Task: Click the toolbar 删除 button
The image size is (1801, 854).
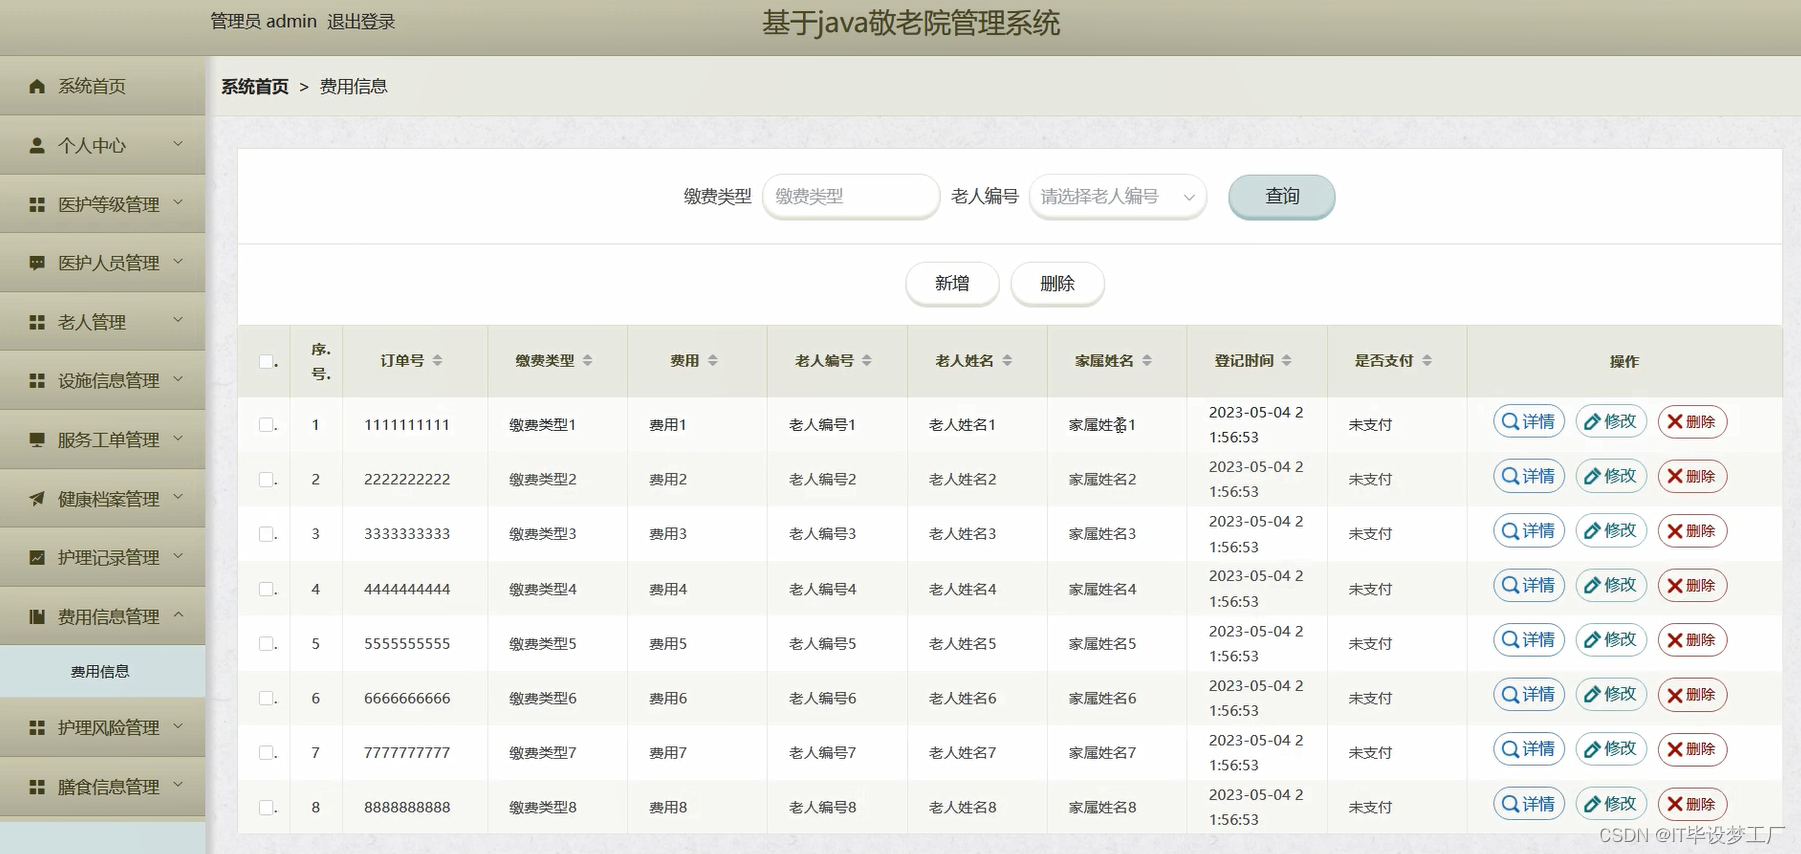Action: pyautogui.click(x=1057, y=284)
